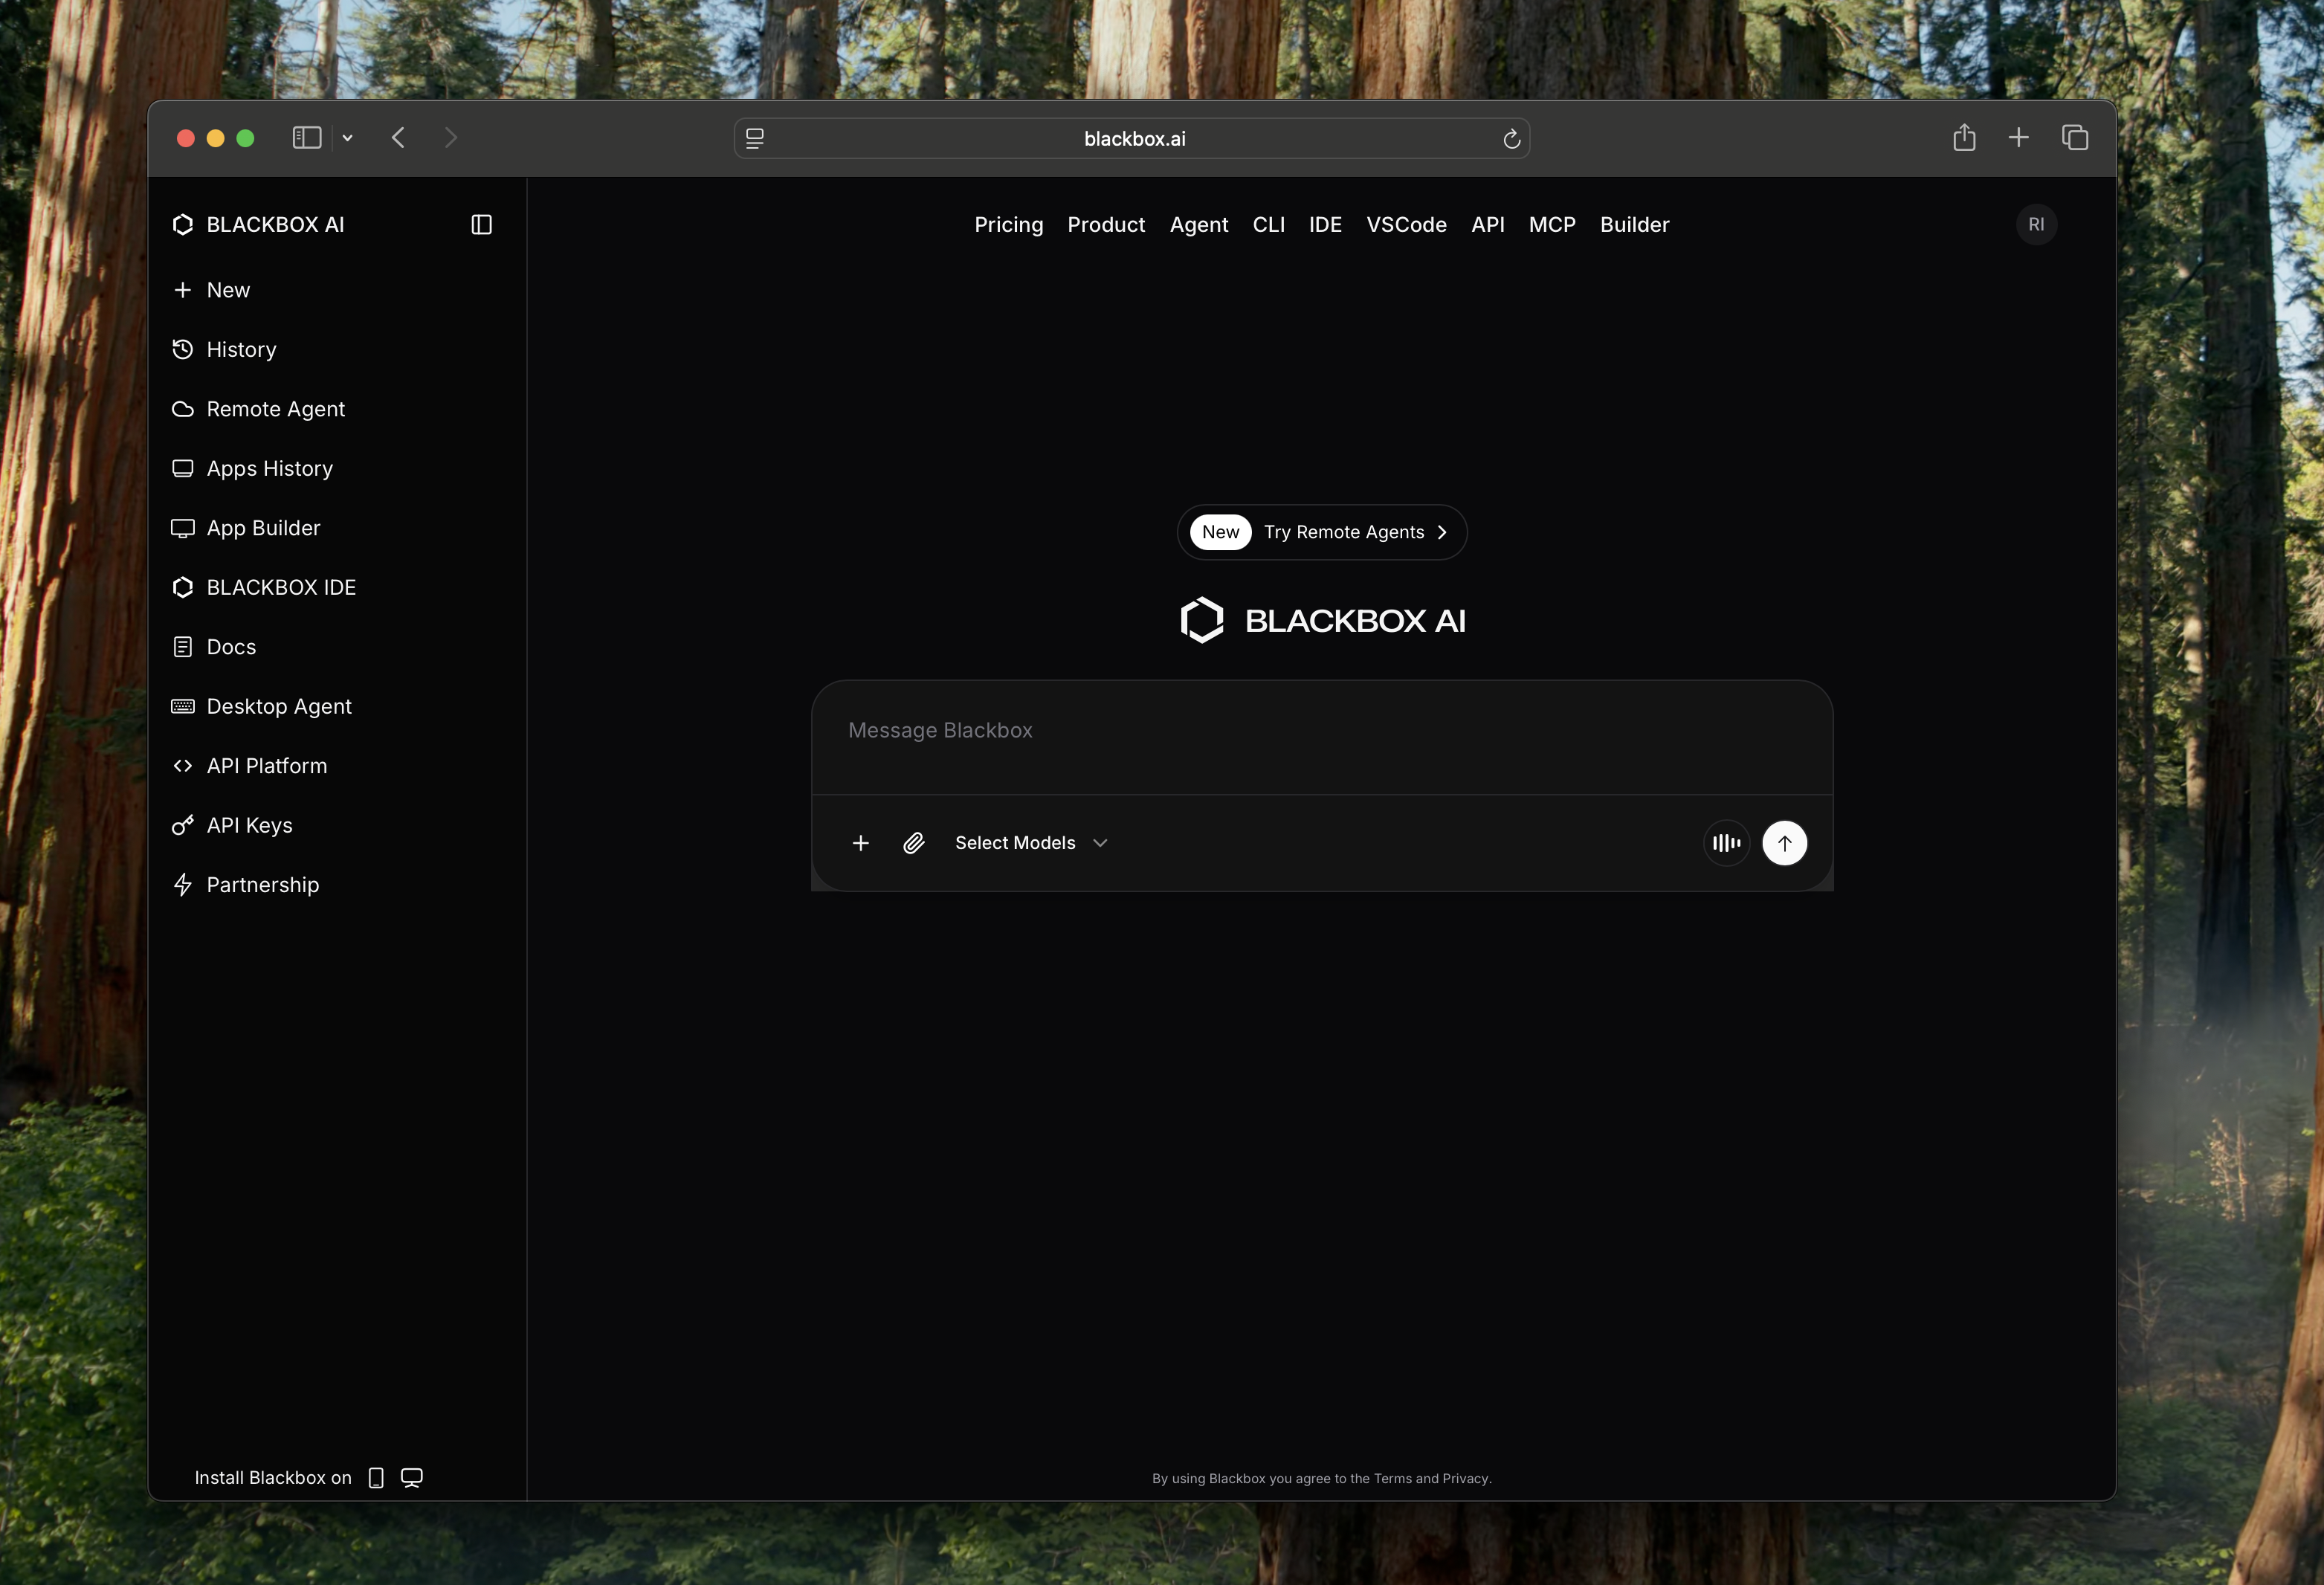Open the Partnership page
The image size is (2324, 1585).
(x=263, y=885)
